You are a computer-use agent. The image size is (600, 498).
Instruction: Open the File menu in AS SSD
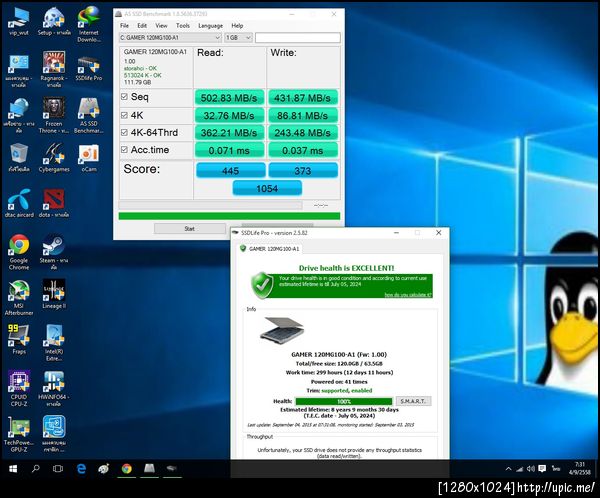[x=124, y=26]
